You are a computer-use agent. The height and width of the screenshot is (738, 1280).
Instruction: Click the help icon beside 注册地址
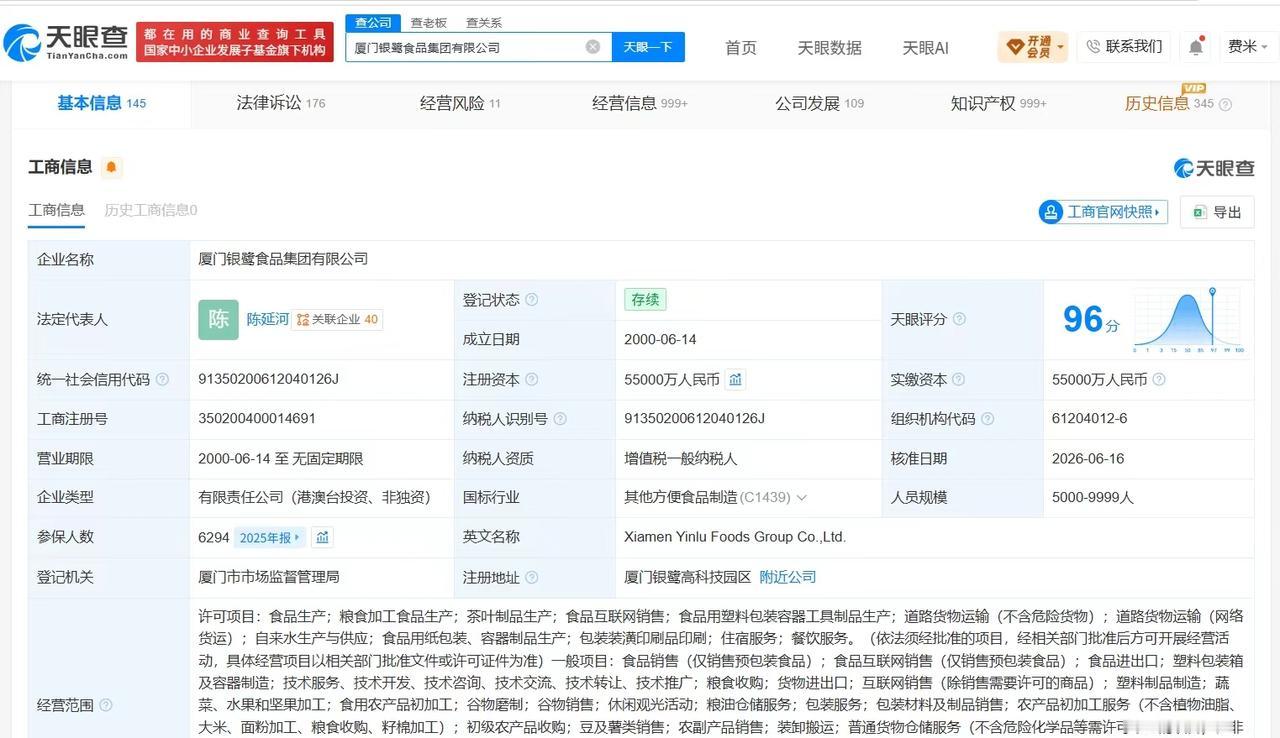(x=532, y=577)
